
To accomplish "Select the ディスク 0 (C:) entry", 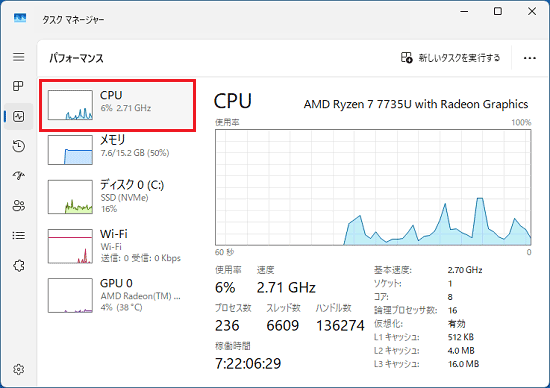I will pyautogui.click(x=118, y=196).
